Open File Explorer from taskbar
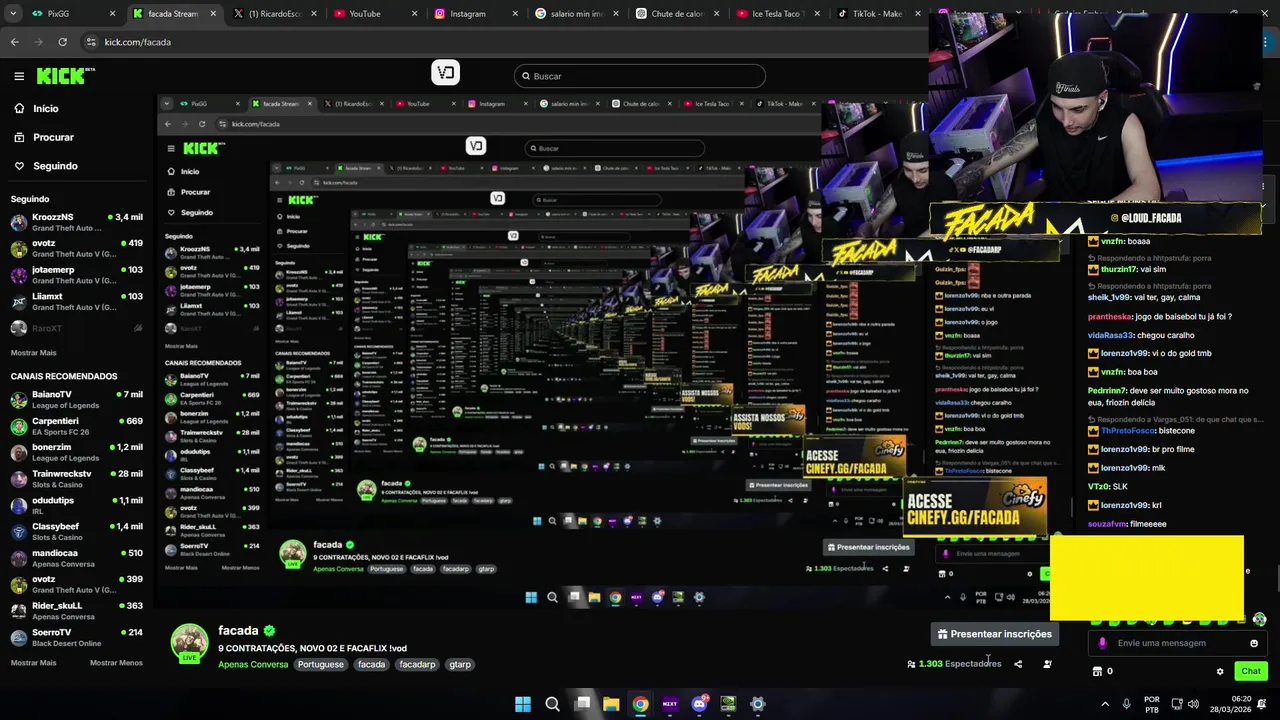1280x720 pixels. click(x=611, y=704)
